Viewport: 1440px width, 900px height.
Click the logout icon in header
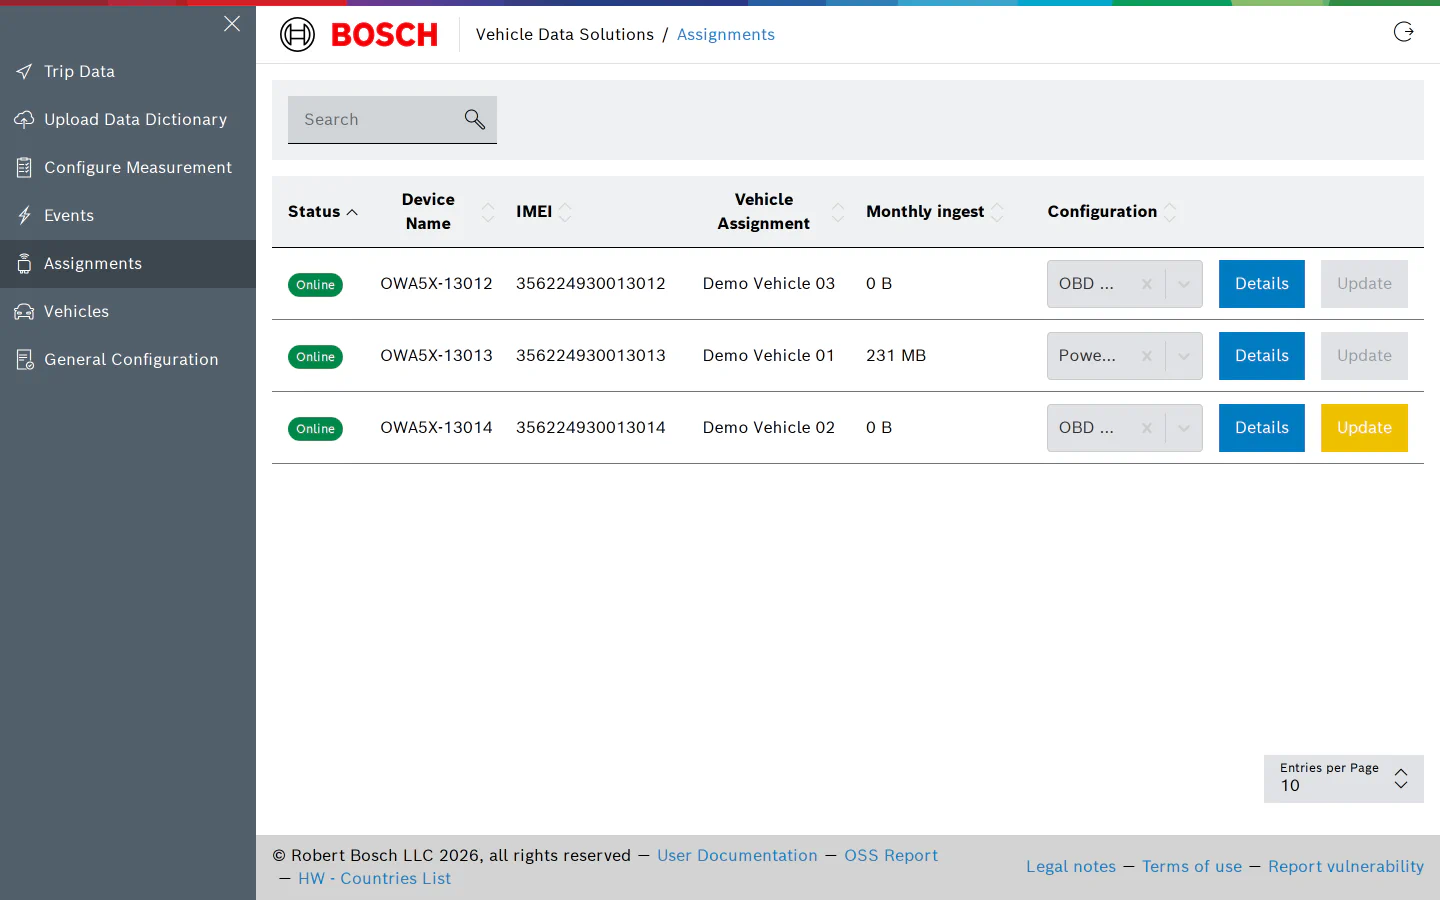pos(1404,32)
